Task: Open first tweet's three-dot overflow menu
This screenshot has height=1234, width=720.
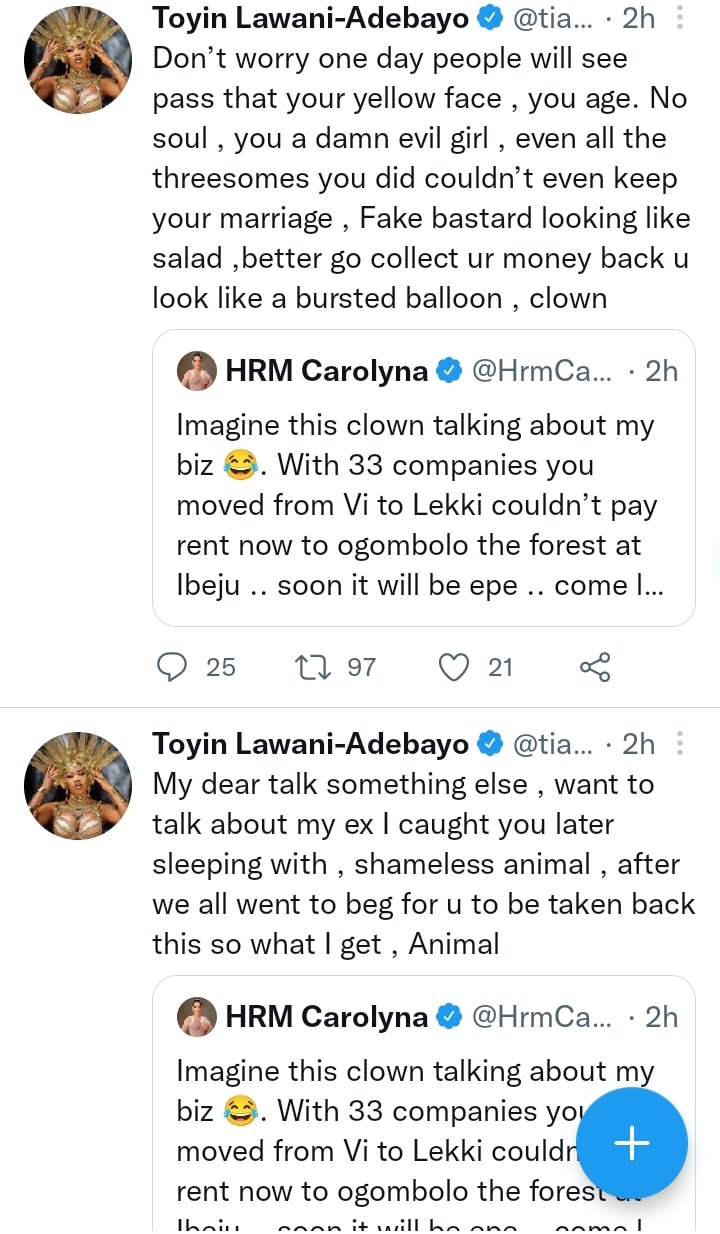Action: pos(680,18)
